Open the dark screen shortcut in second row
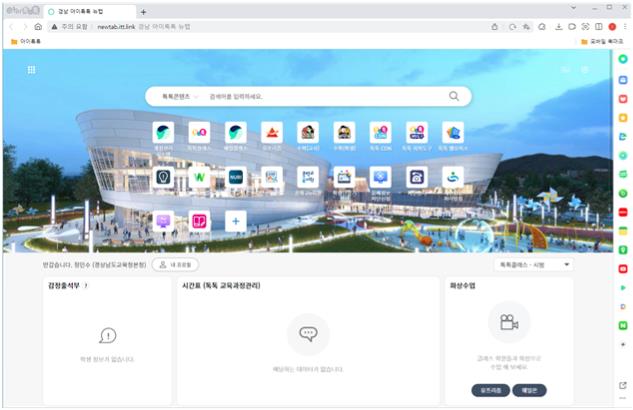This screenshot has width=633, height=410. pos(344,177)
